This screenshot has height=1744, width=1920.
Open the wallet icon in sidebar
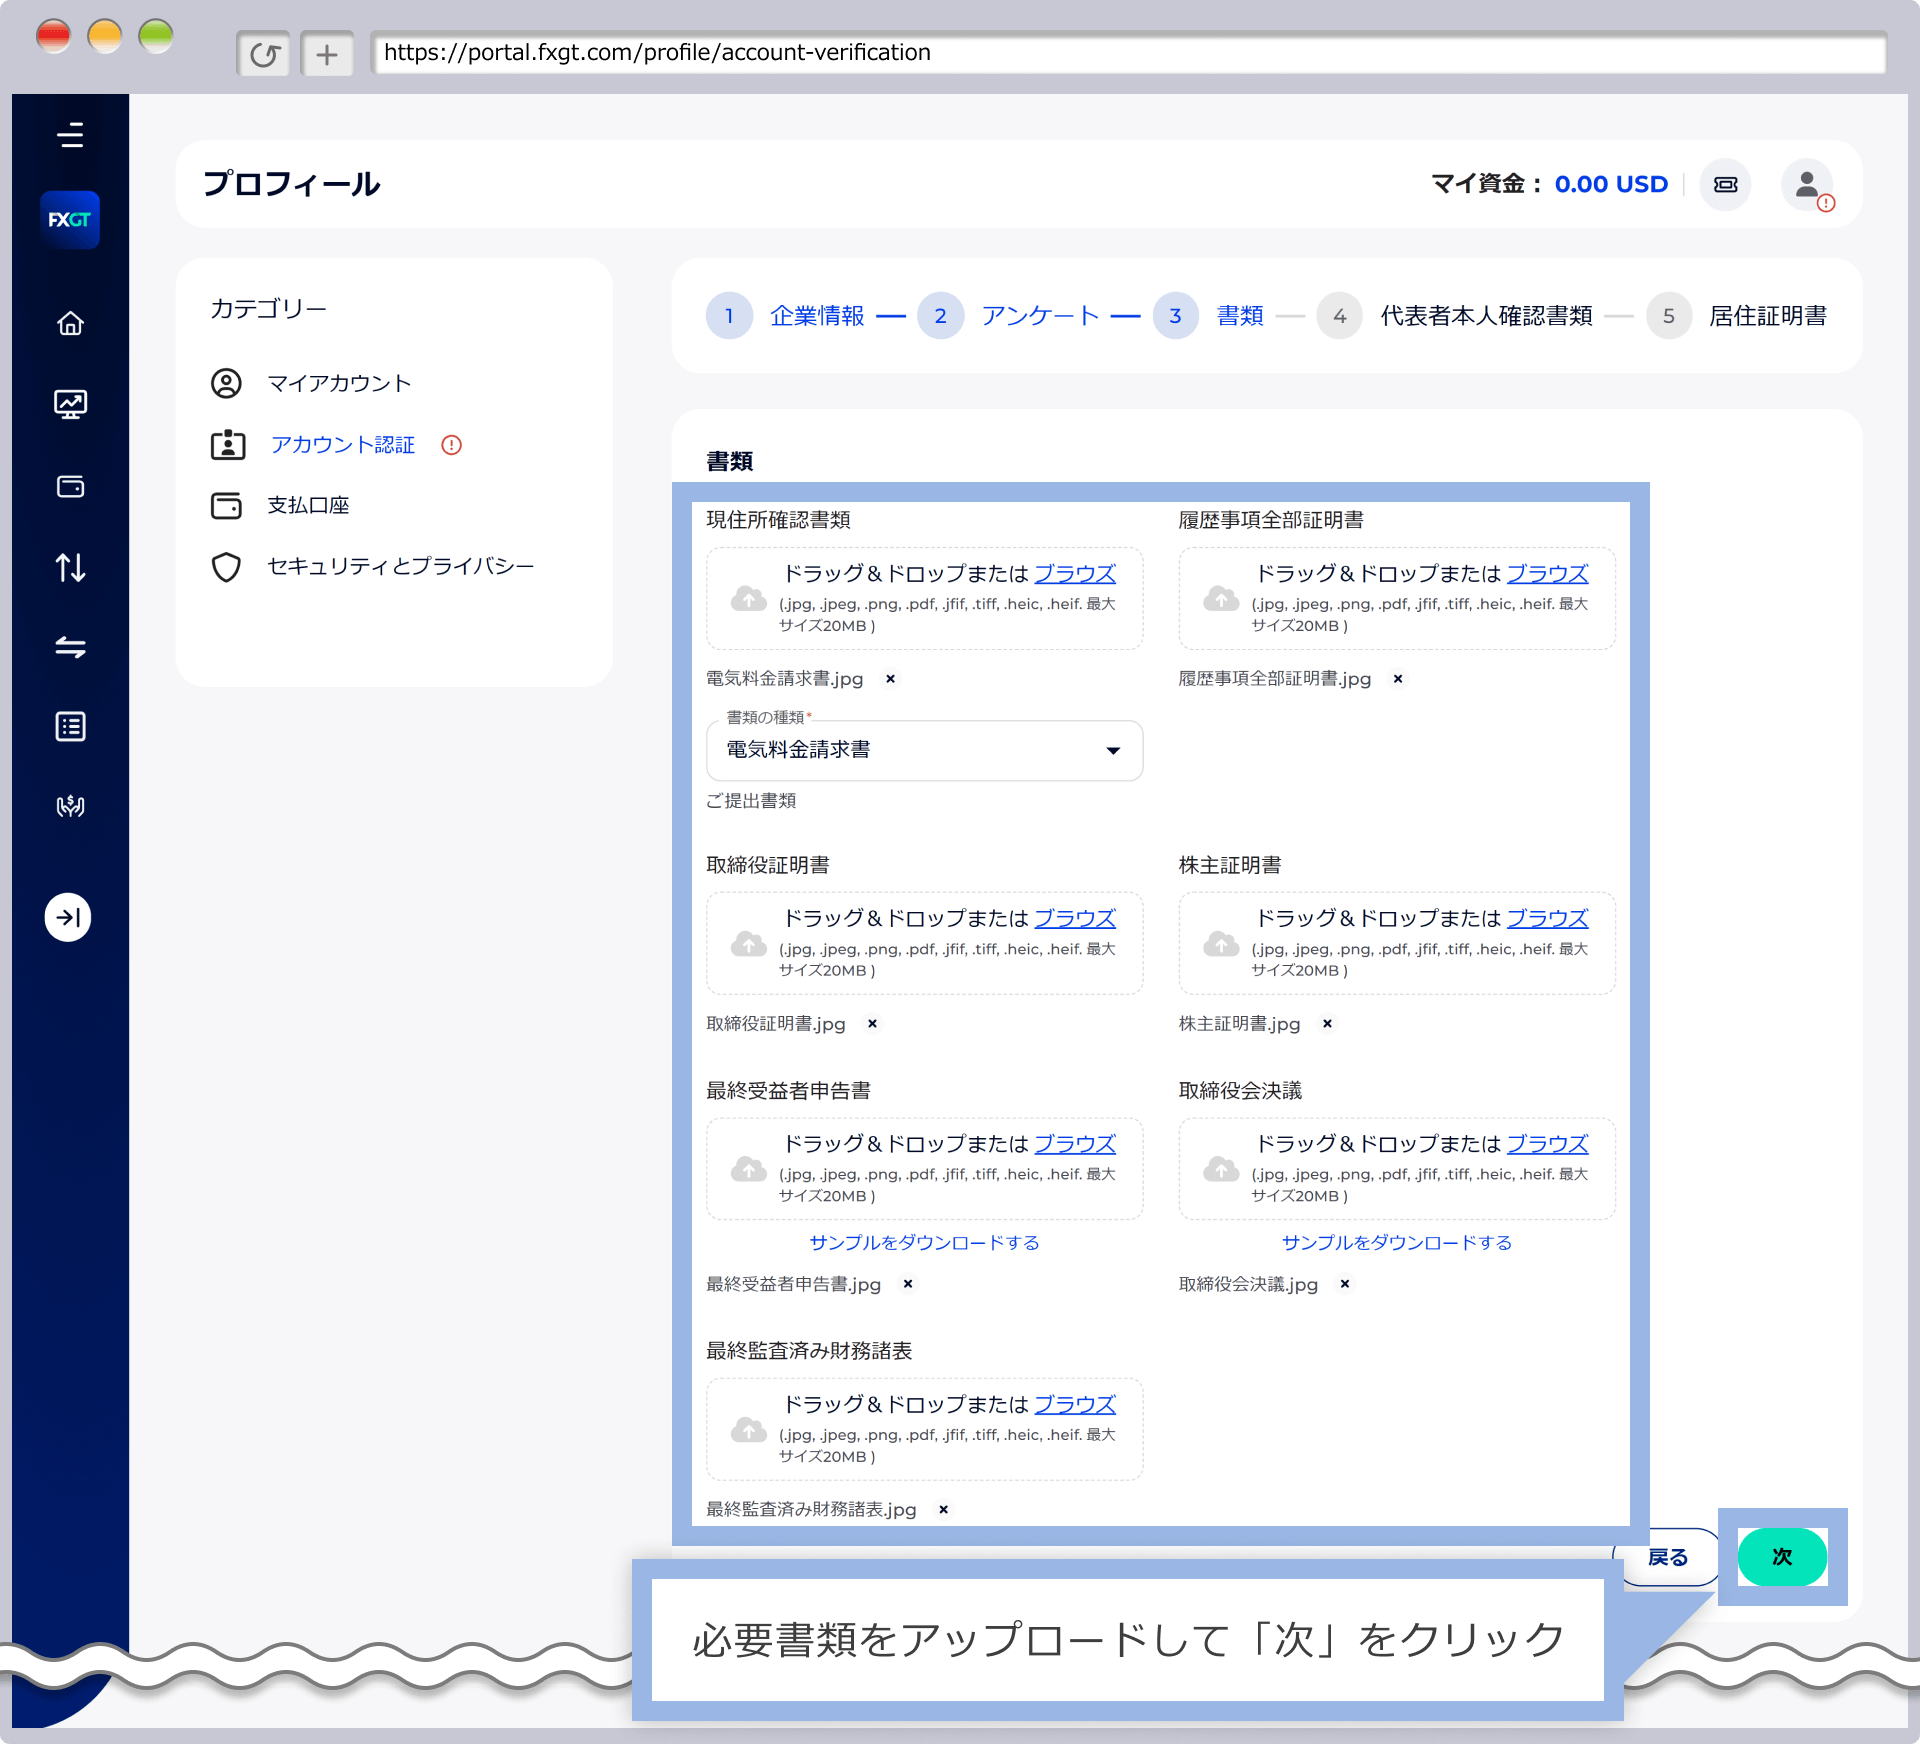(70, 487)
